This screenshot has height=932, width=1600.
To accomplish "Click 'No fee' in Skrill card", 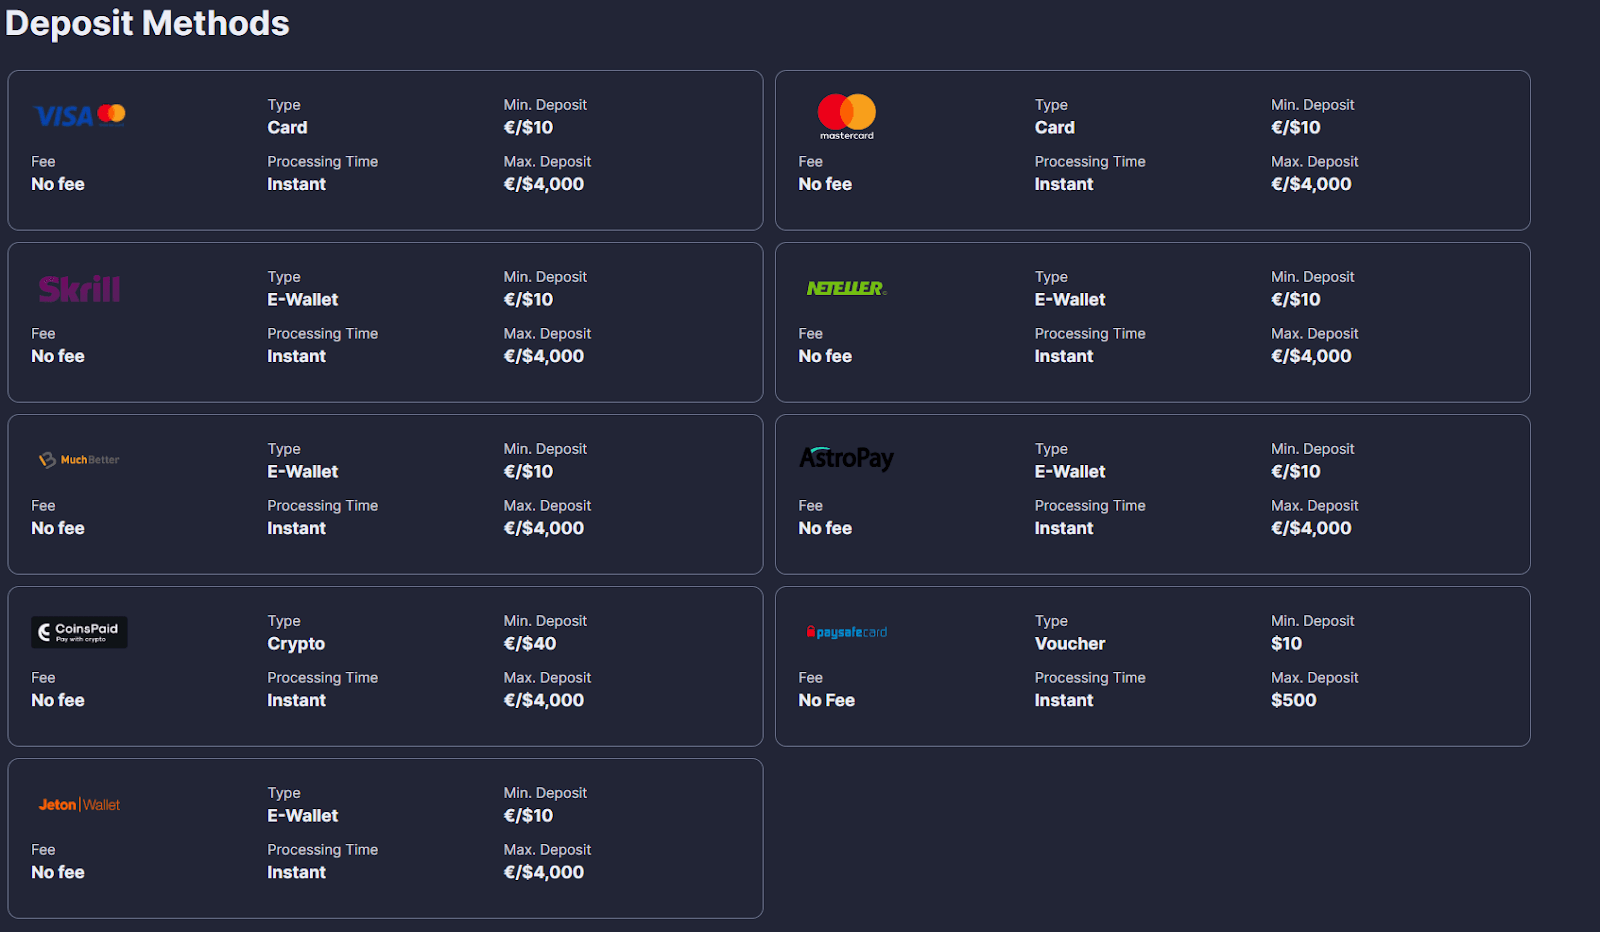I will (58, 356).
